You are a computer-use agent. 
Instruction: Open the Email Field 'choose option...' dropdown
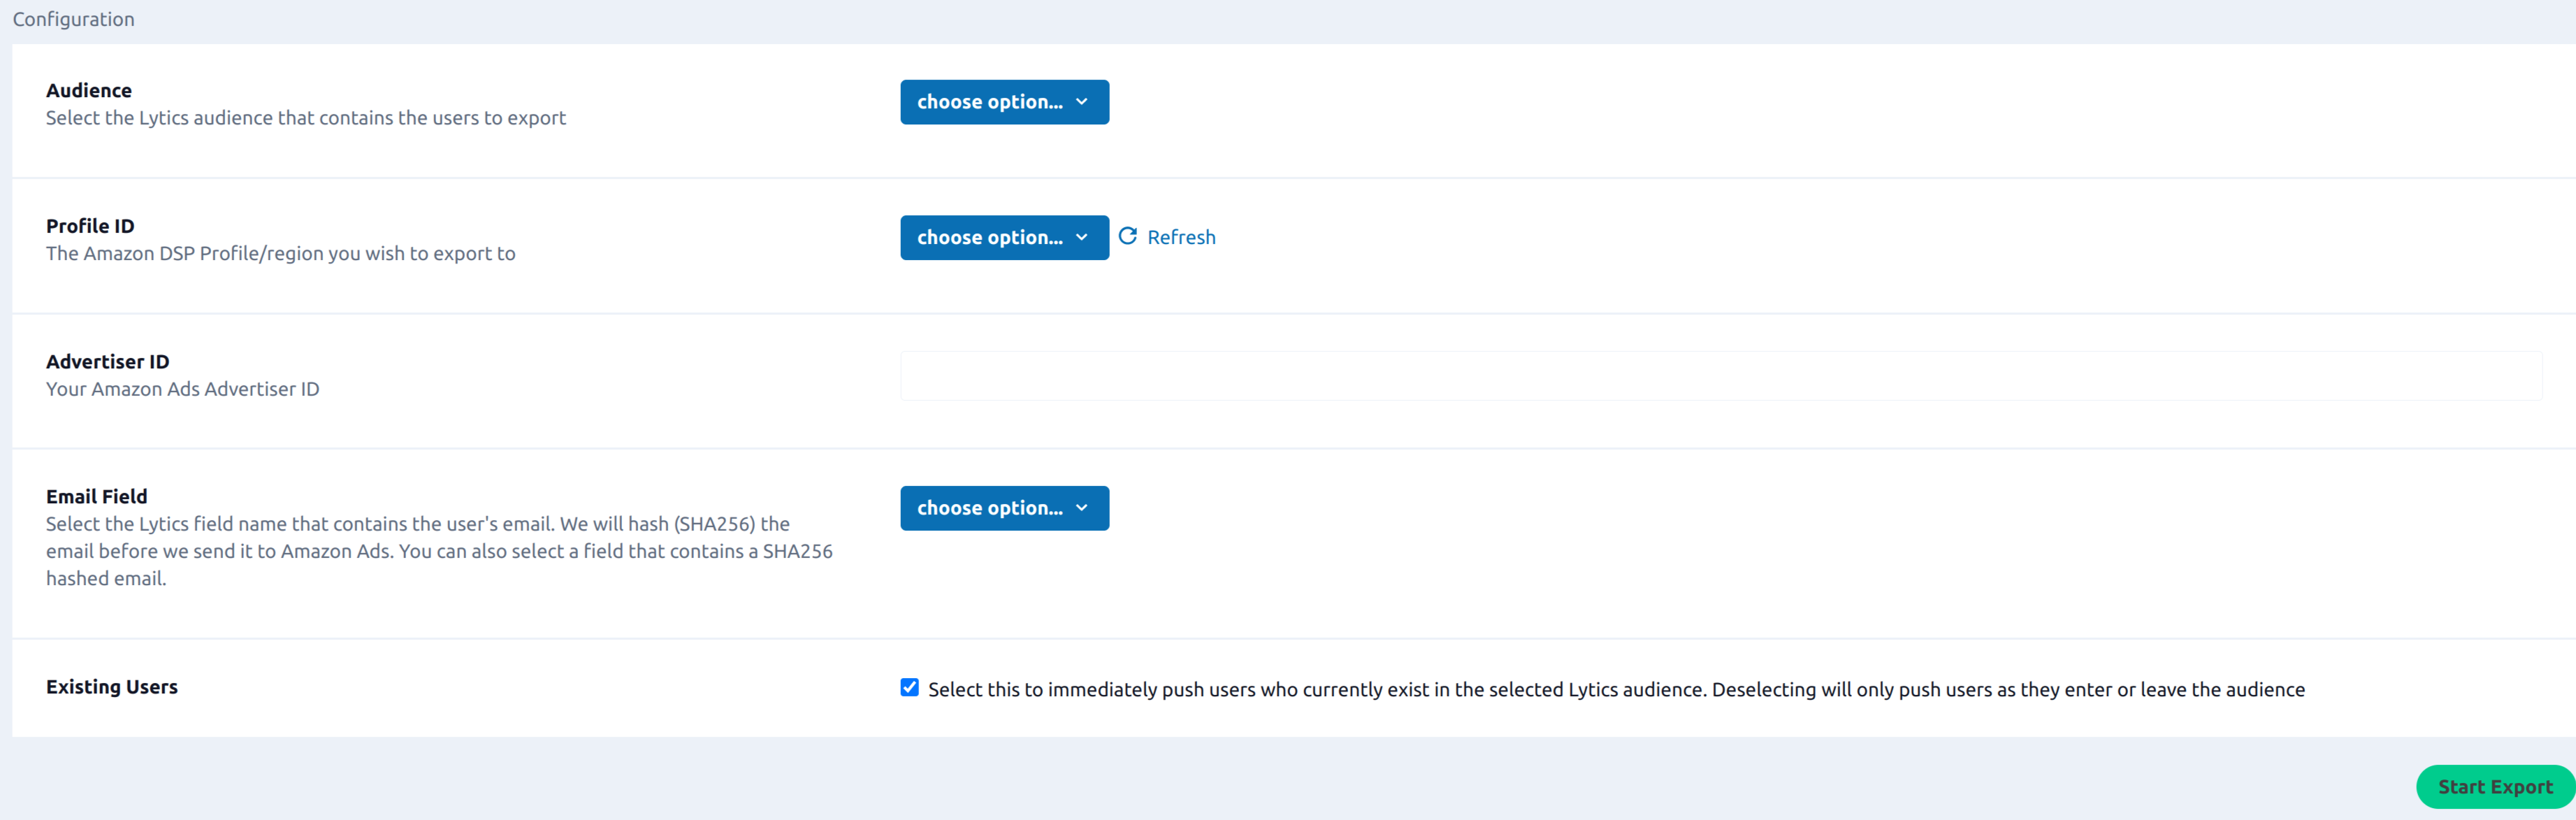tap(989, 508)
